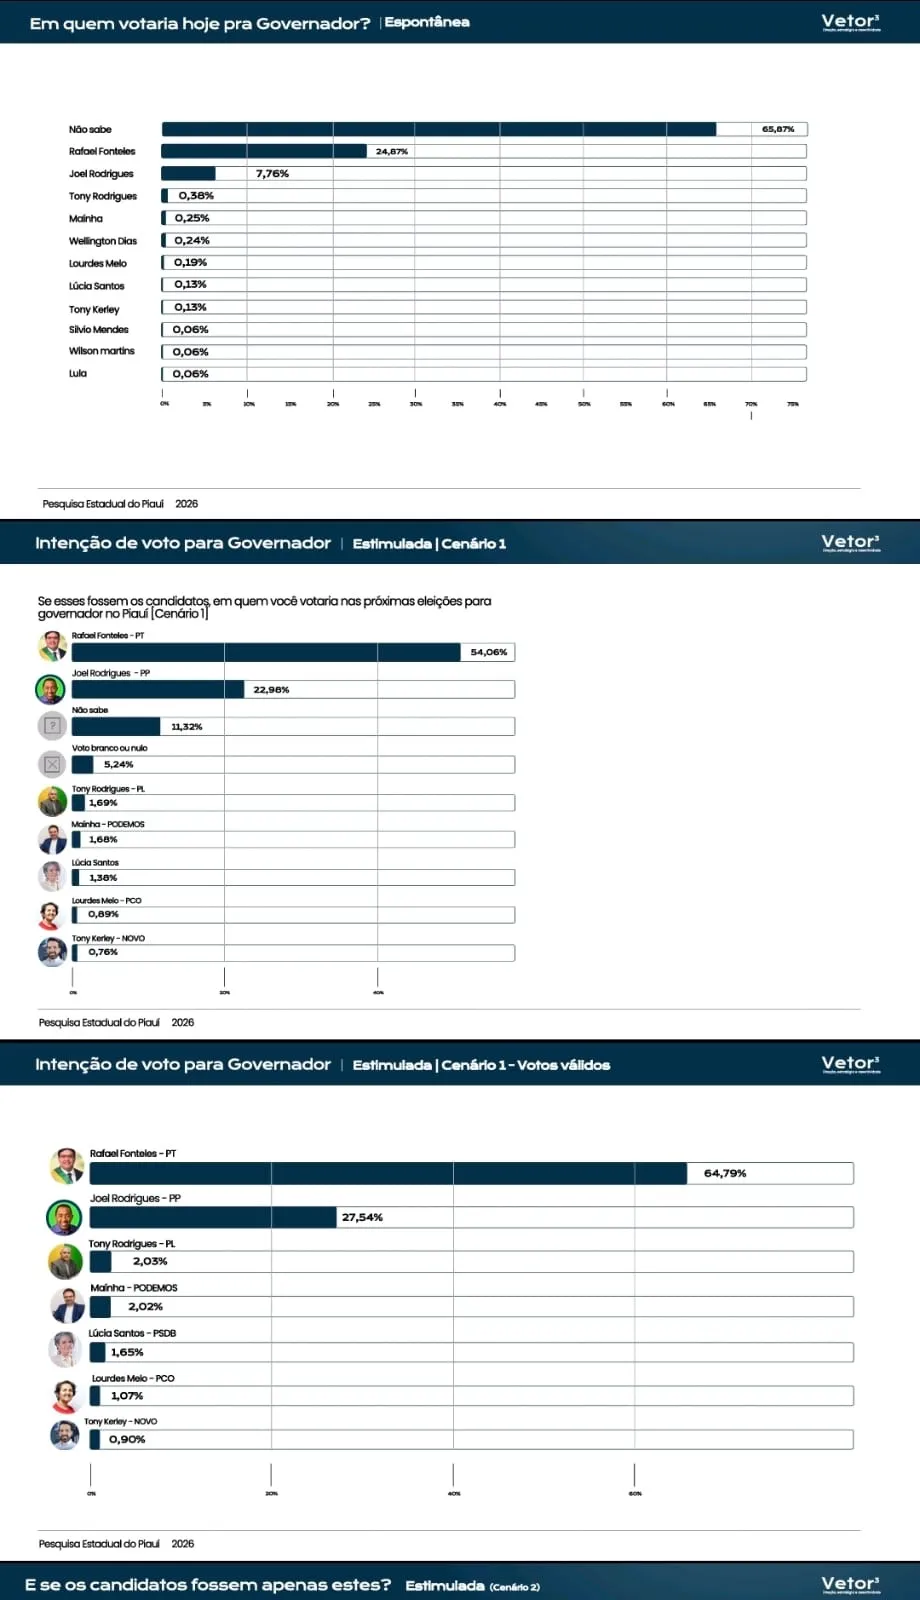Click Joel Rodrigues green-circled avatar in Cenário 1

coord(51,689)
